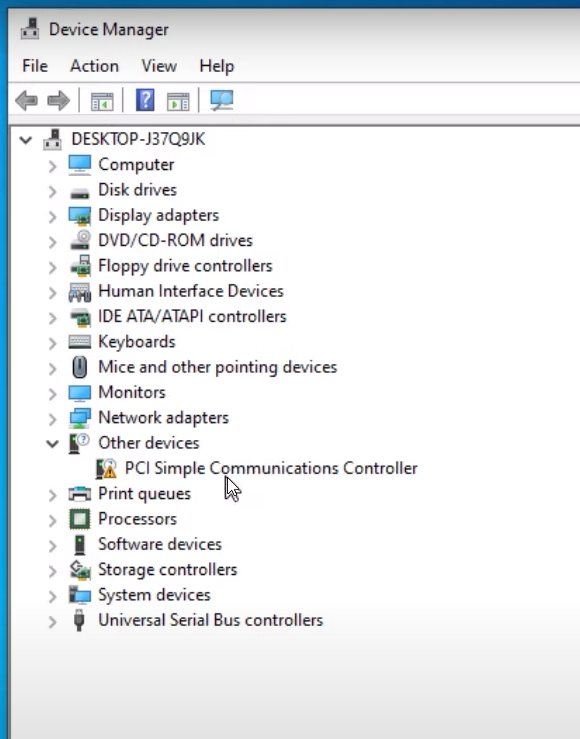Click the DVD/CD-ROM drives disc icon

[81, 240]
